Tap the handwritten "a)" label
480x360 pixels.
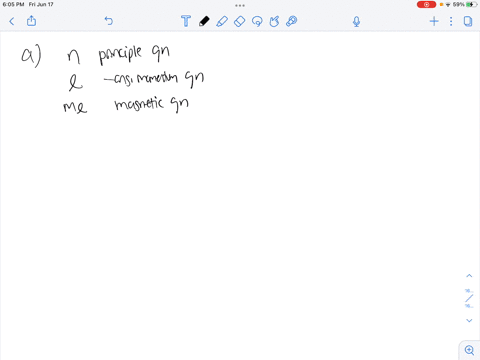pos(31,55)
